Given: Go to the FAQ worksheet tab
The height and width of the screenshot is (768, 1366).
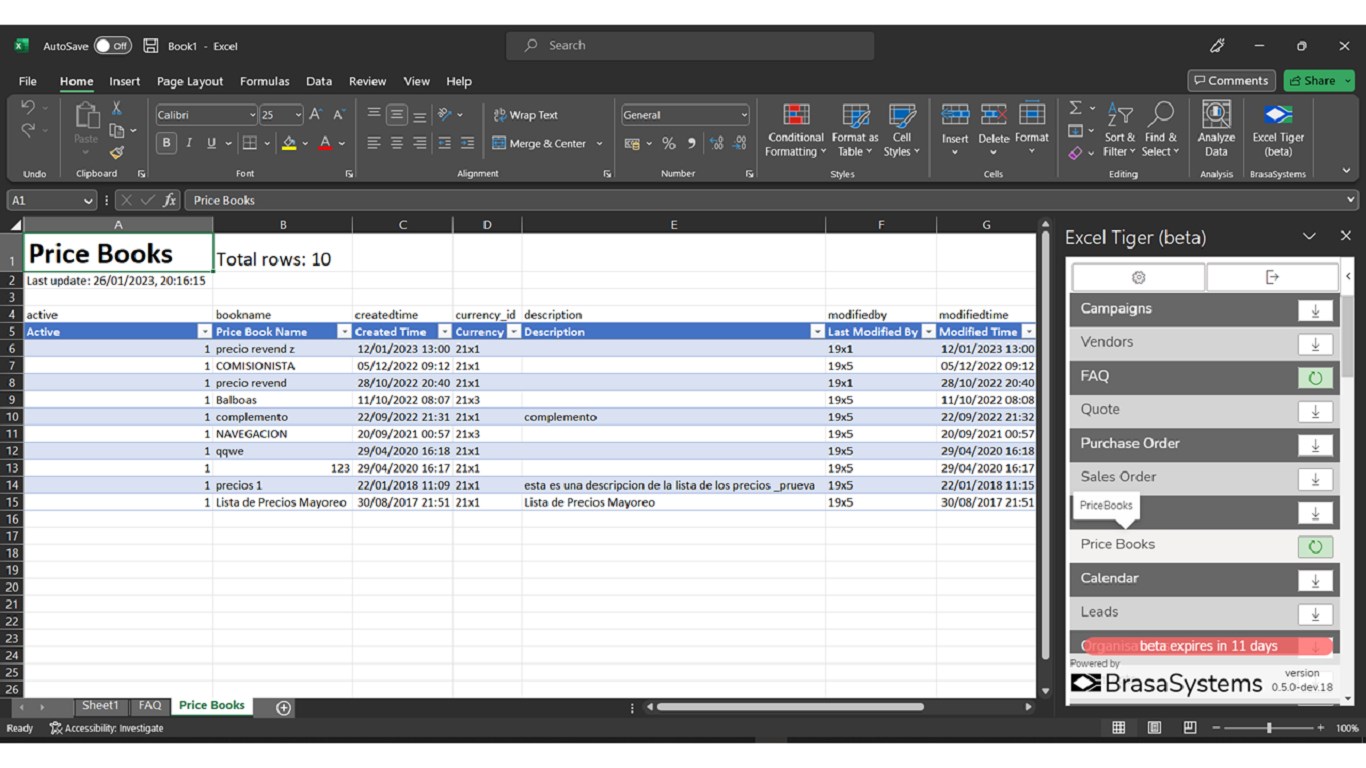Looking at the screenshot, I should tap(150, 706).
